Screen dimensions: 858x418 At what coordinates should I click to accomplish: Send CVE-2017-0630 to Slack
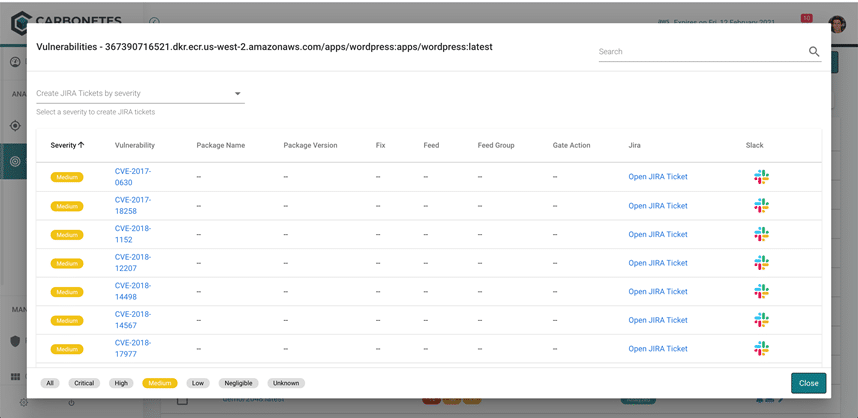click(x=761, y=177)
